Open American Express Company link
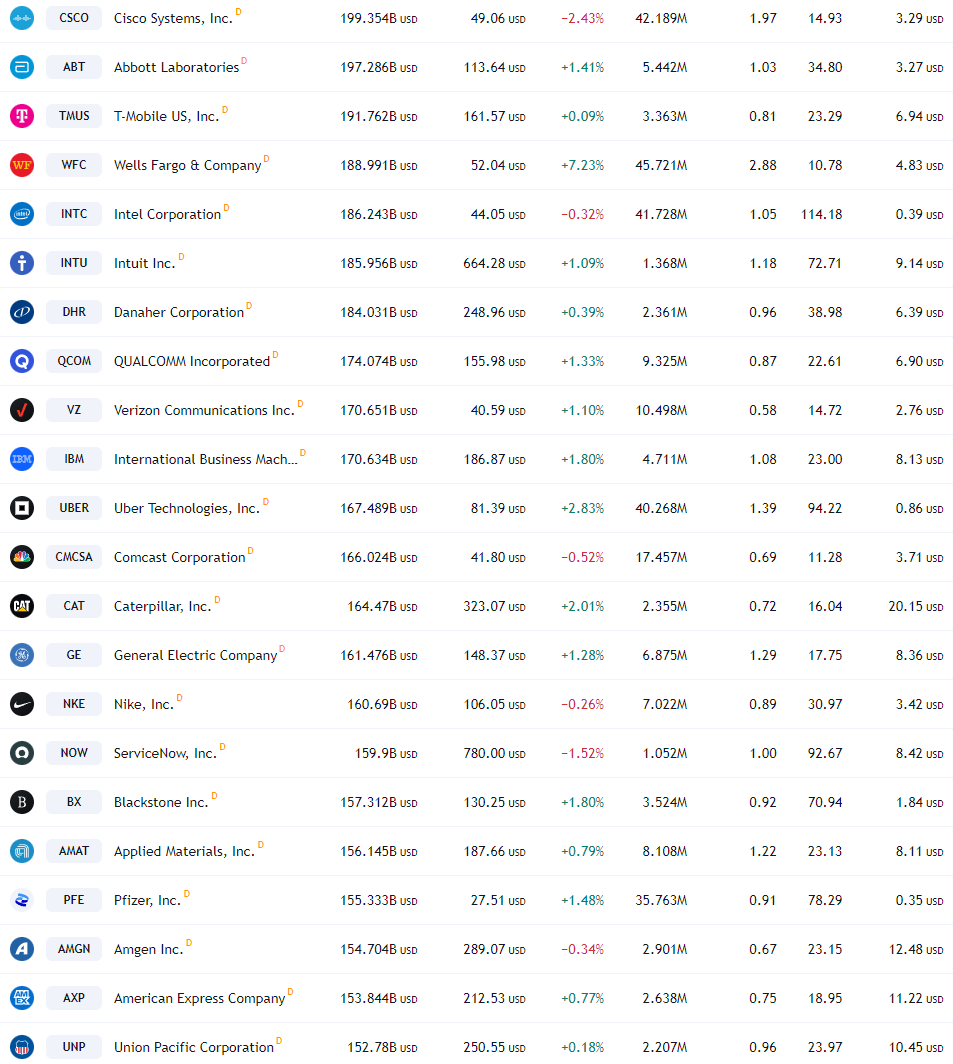 pos(200,998)
